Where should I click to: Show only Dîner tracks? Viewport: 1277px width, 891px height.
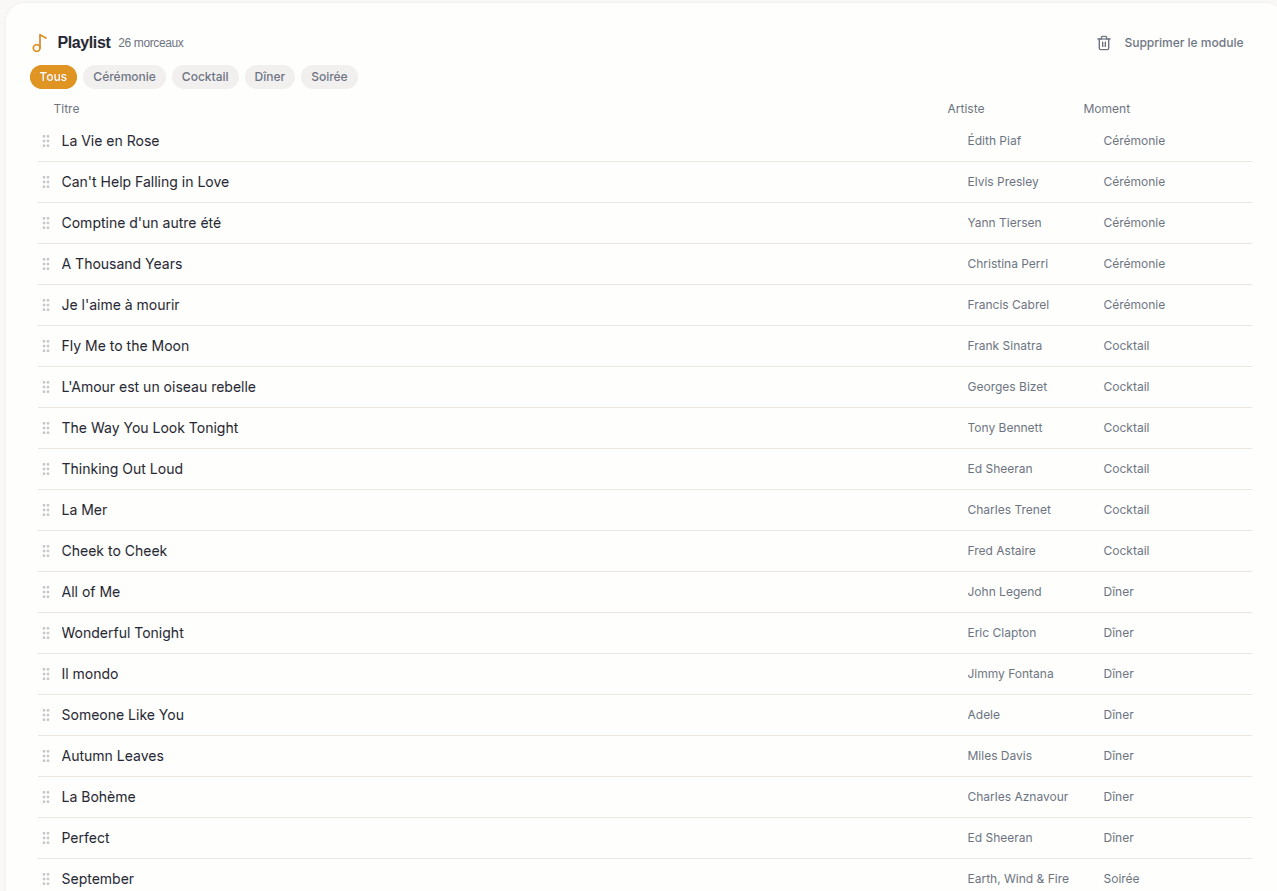tap(270, 77)
